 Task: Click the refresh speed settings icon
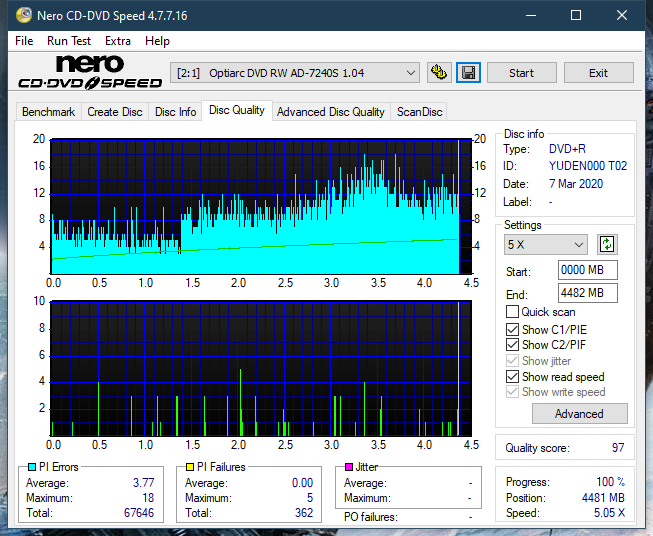click(607, 244)
